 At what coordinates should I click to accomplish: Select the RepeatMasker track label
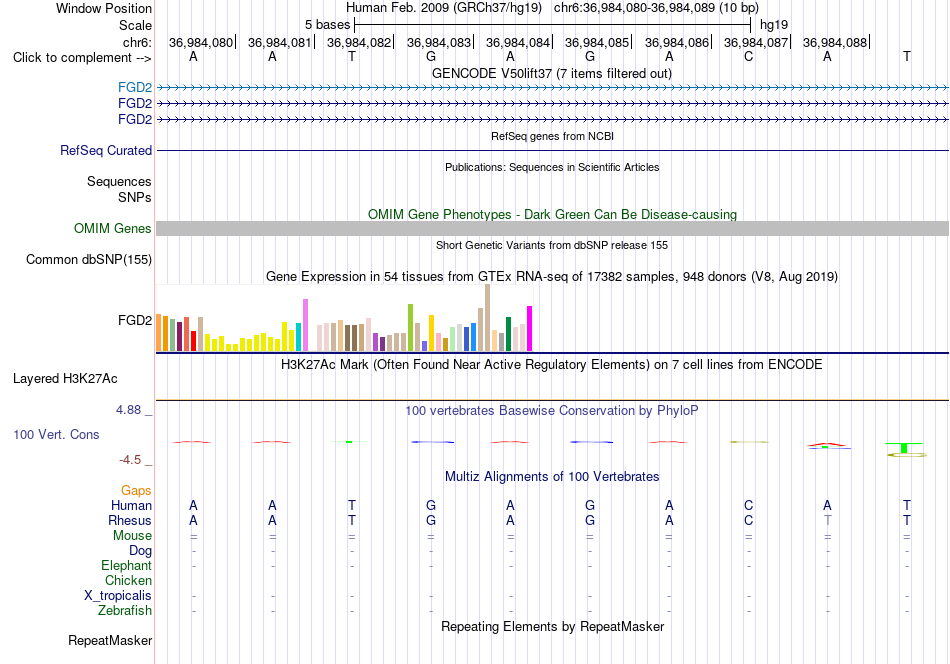(x=110, y=640)
